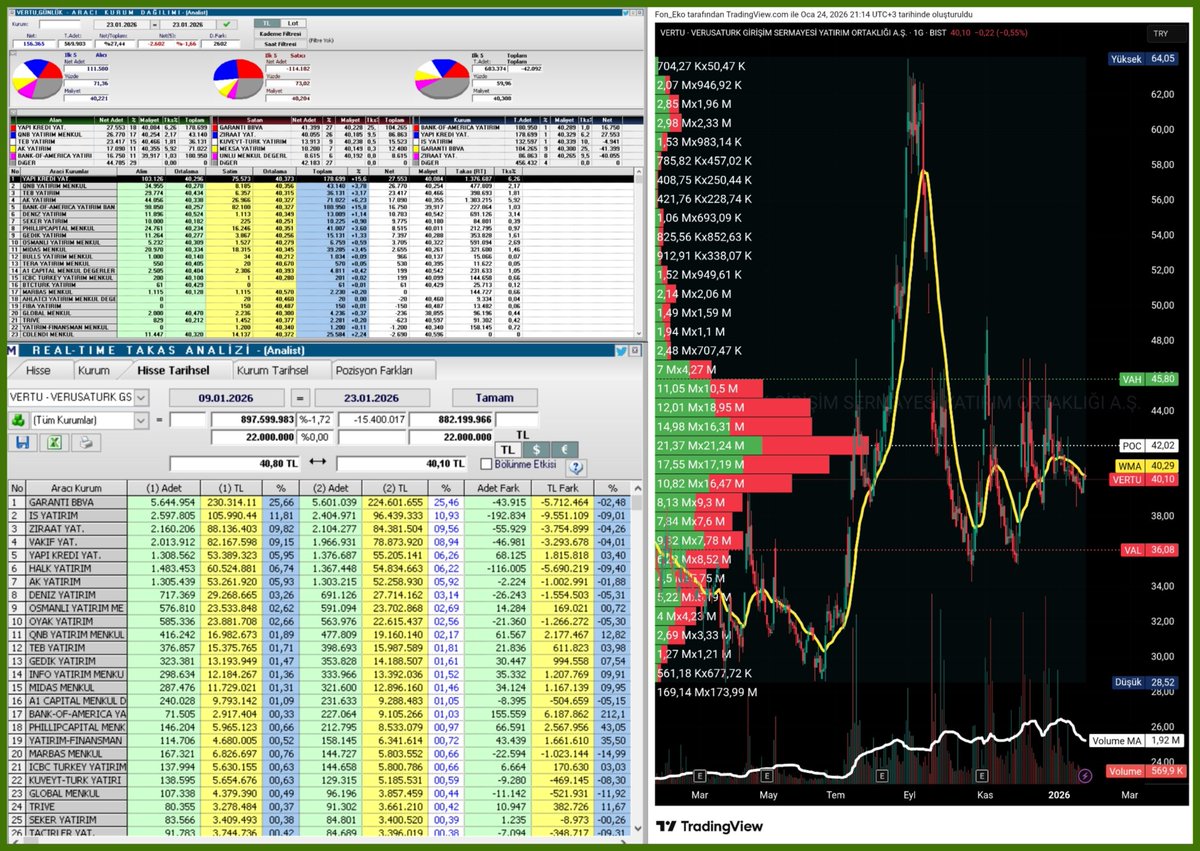Viewport: 1200px width, 851px height.
Task: Click the WMA 40,29 label on chart
Action: point(1147,466)
